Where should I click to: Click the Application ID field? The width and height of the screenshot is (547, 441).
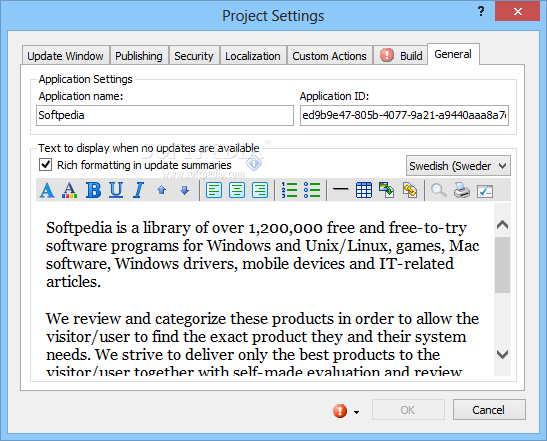[x=404, y=115]
